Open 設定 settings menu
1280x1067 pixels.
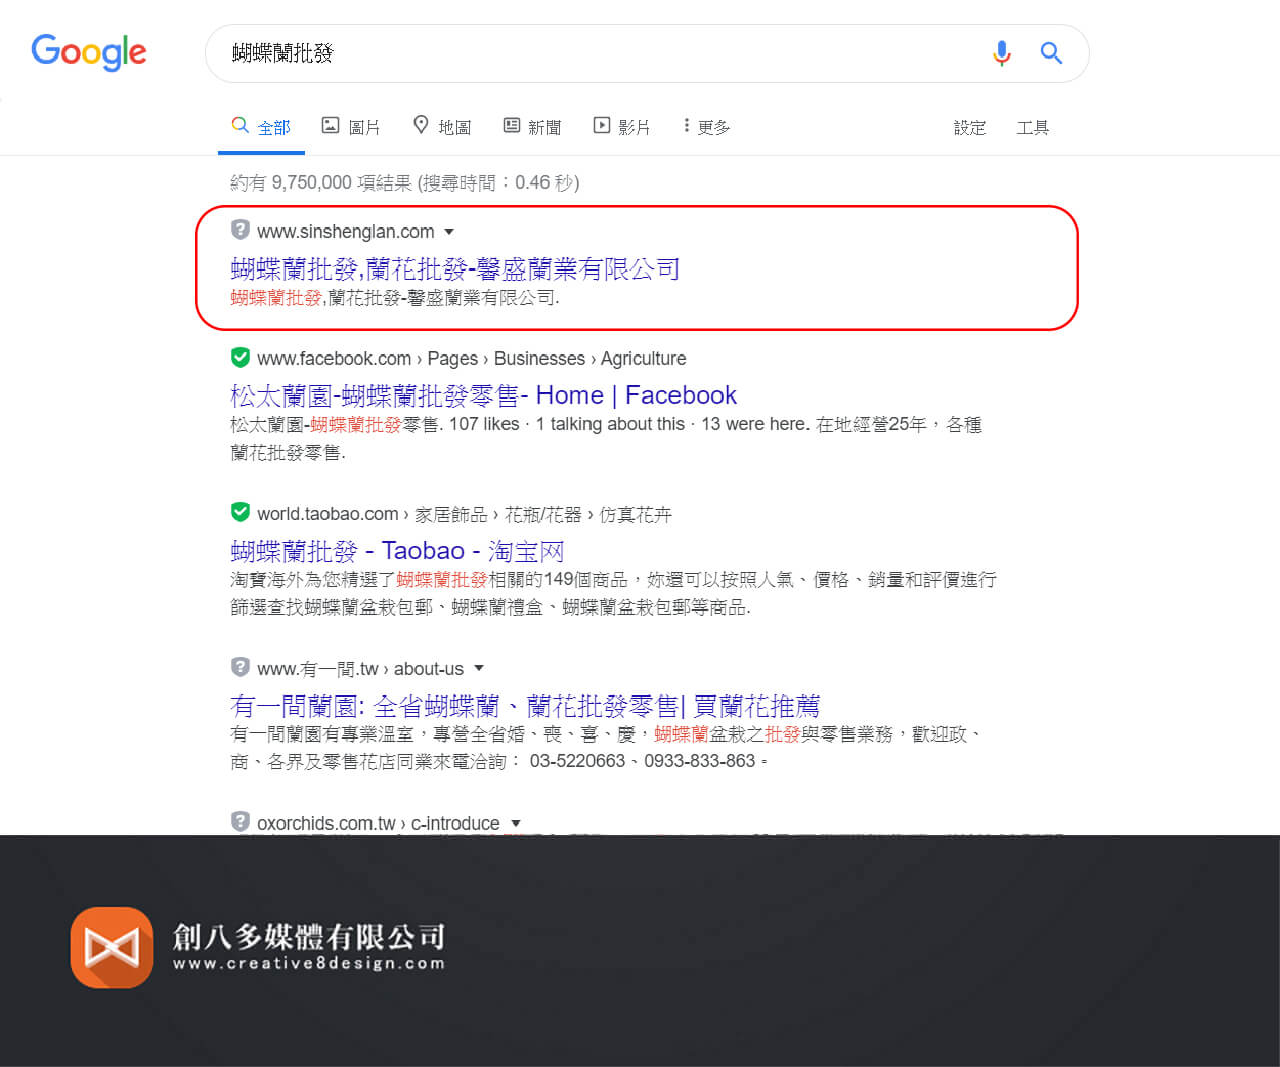pos(969,128)
